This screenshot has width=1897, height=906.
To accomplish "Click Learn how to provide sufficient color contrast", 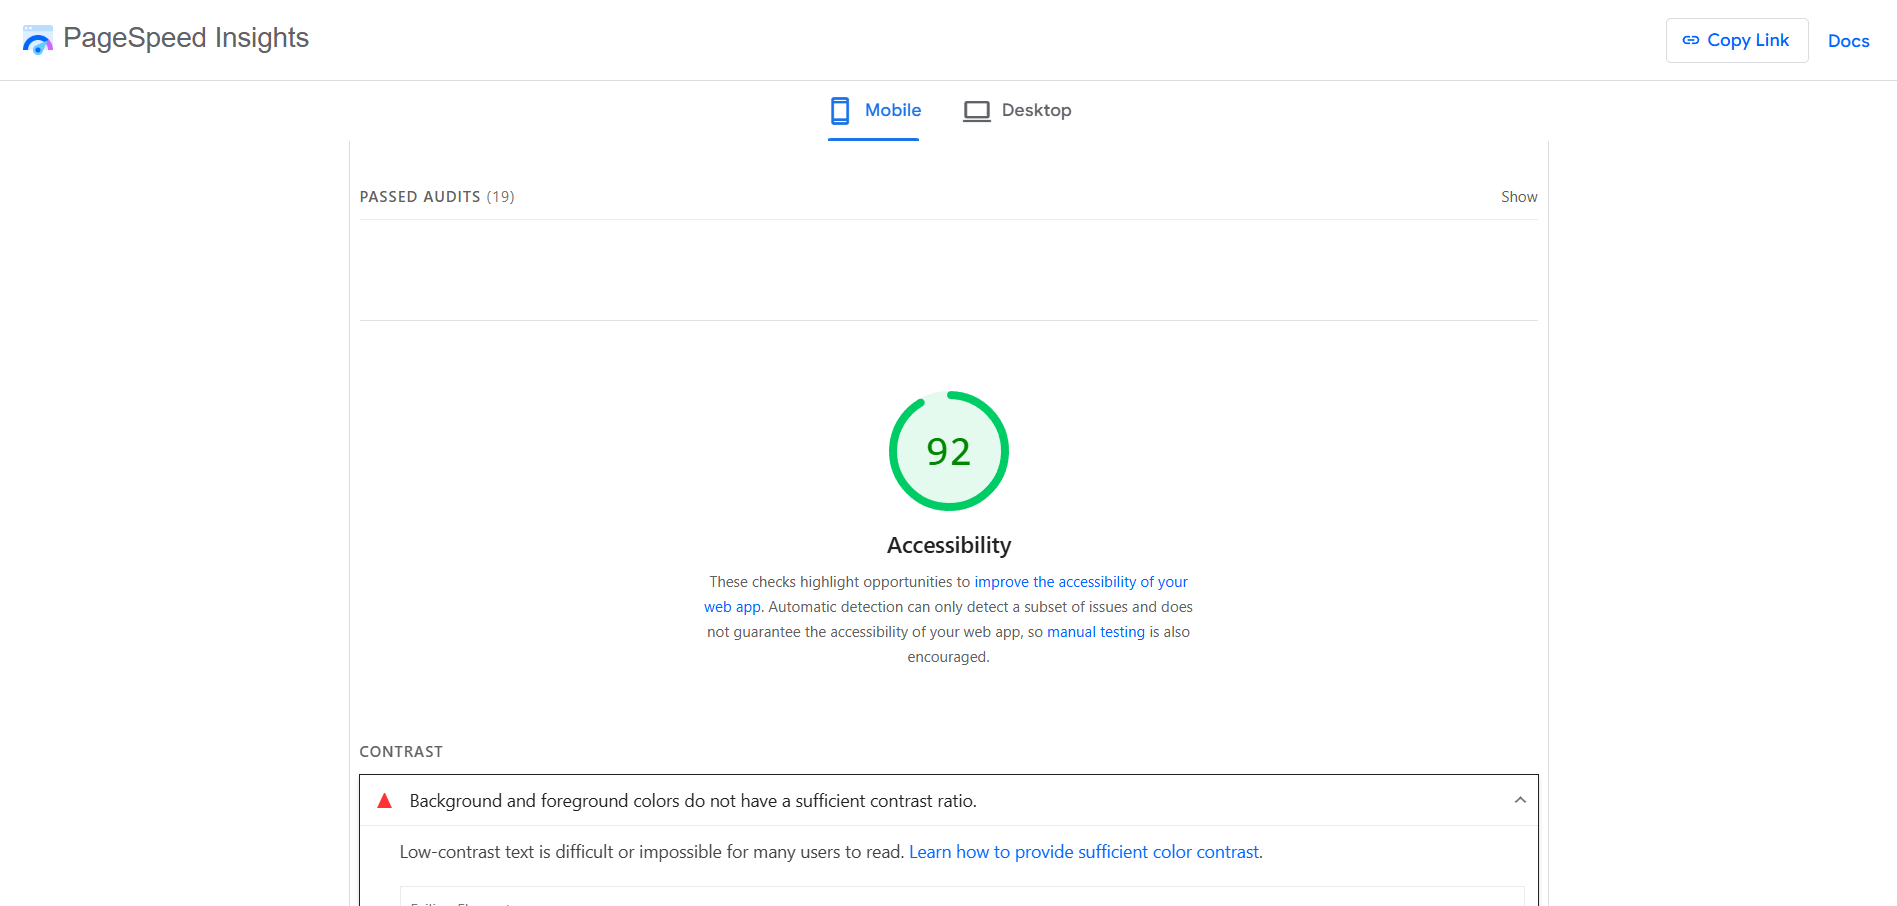I will click(x=1083, y=851).
